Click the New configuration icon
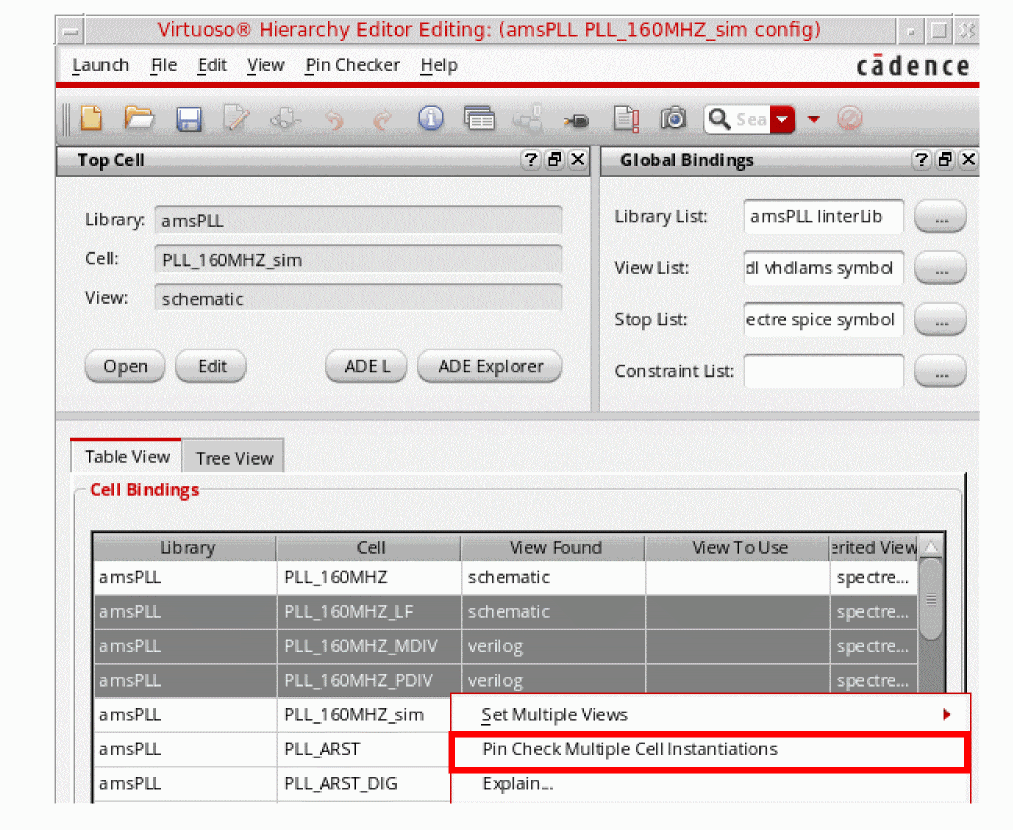The width and height of the screenshot is (1013, 830). [x=92, y=119]
